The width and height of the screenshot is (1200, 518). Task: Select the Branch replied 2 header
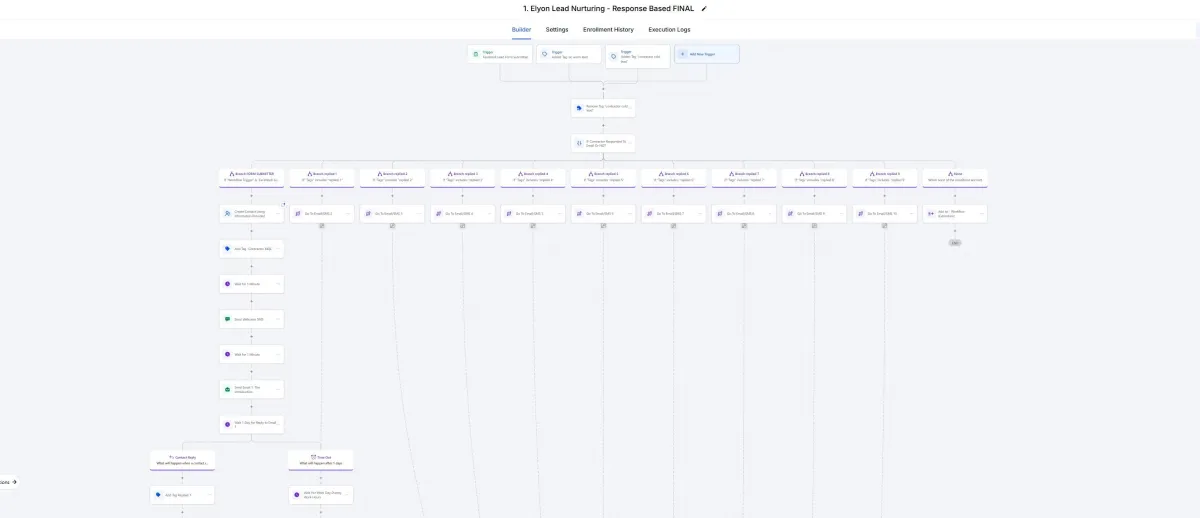392,176
